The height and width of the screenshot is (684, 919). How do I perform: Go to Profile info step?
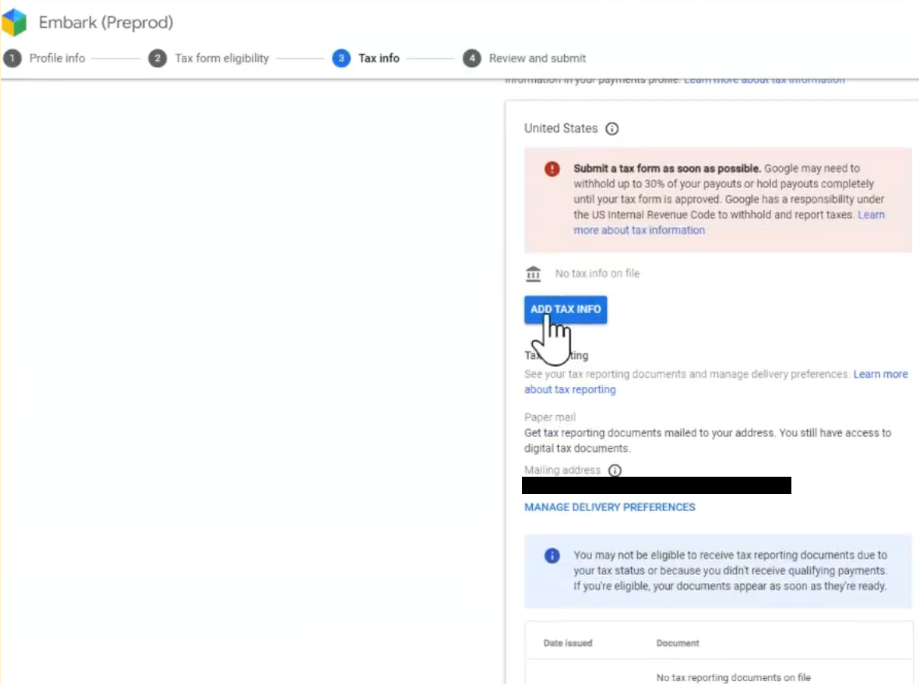click(57, 59)
